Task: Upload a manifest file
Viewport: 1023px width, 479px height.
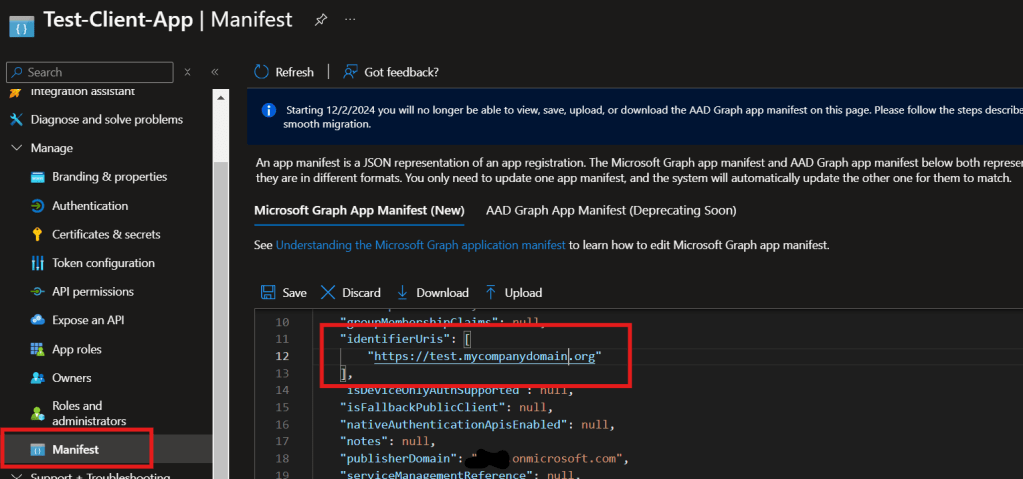Action: pos(513,293)
